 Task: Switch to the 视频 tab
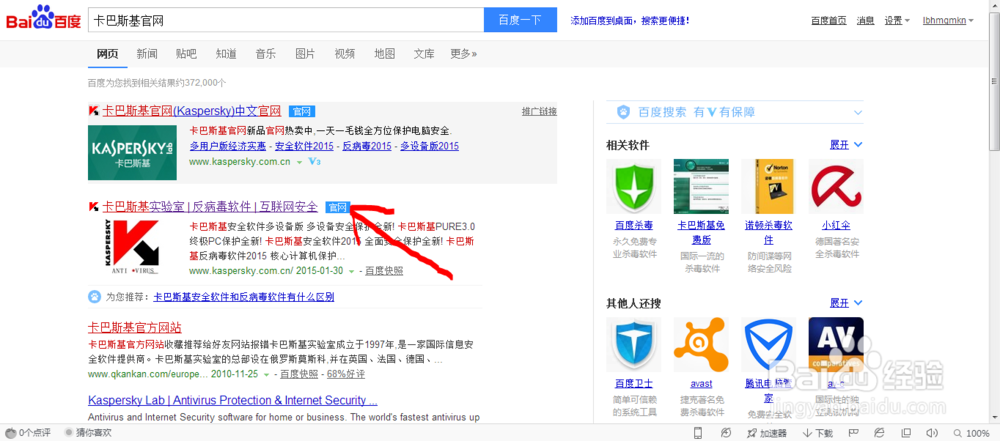[x=344, y=54]
